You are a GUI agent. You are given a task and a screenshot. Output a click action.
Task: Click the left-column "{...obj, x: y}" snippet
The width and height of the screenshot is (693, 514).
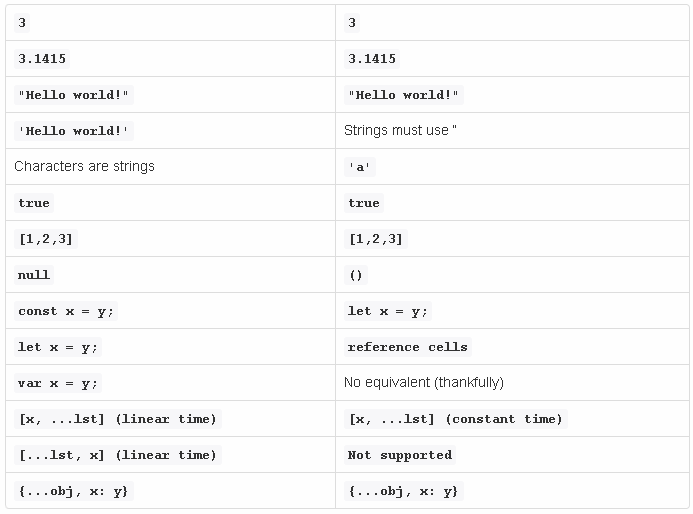(74, 491)
